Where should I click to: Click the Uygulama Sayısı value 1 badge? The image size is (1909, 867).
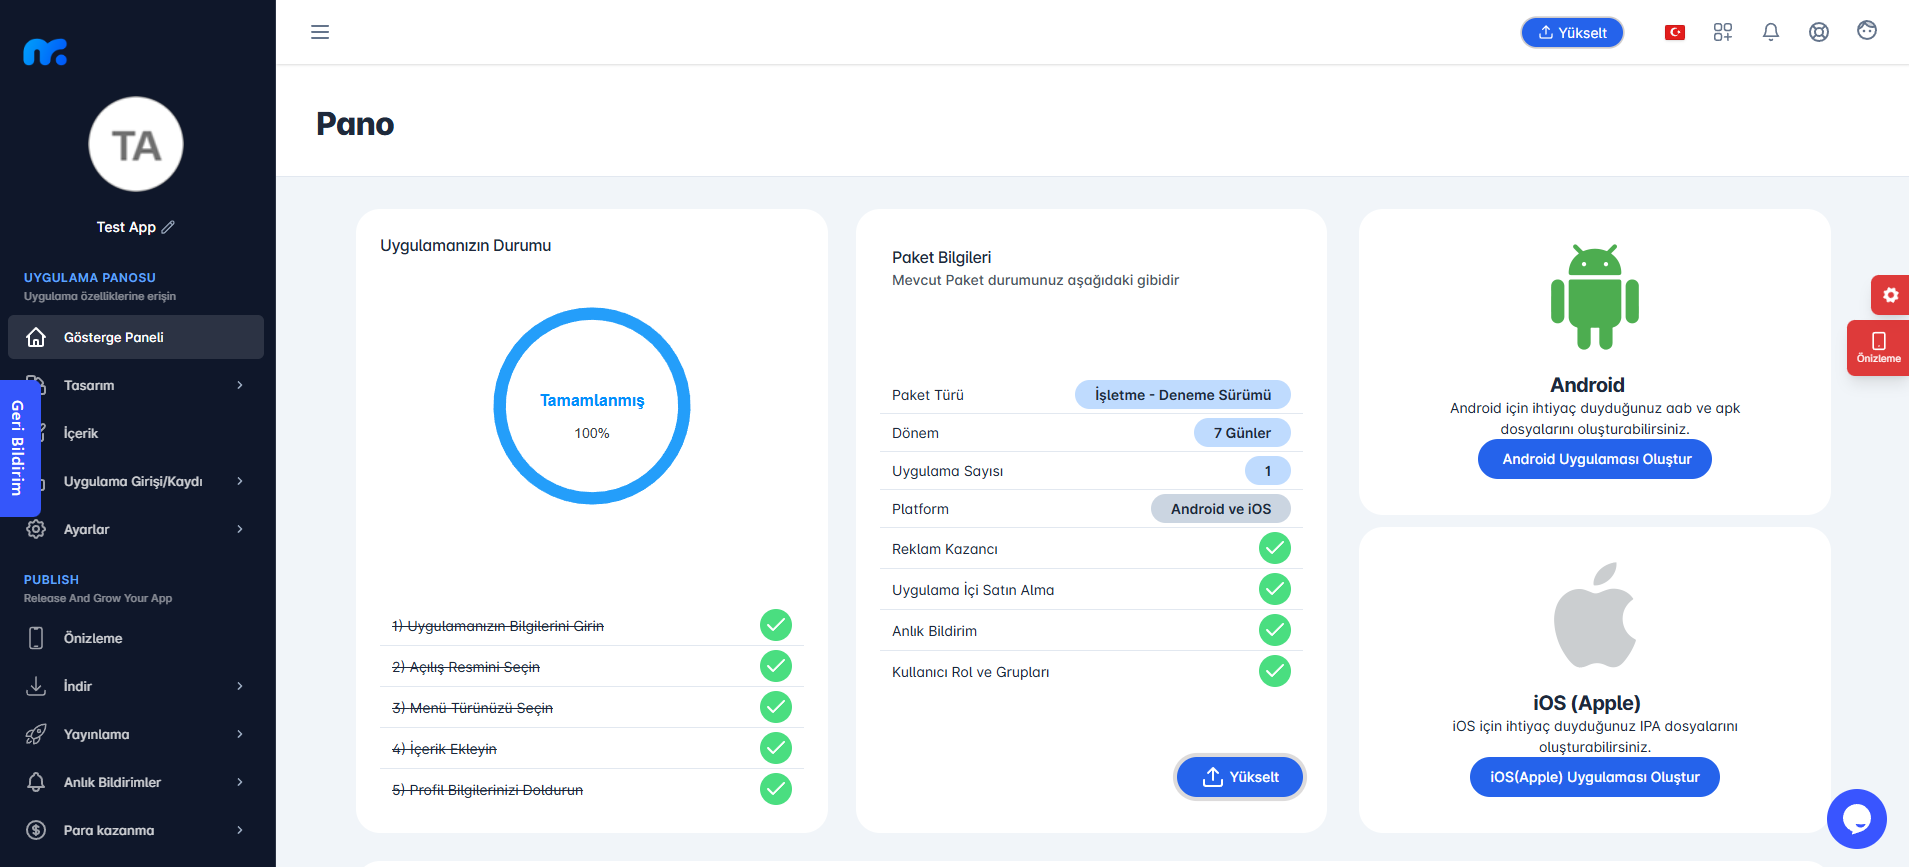click(1268, 471)
